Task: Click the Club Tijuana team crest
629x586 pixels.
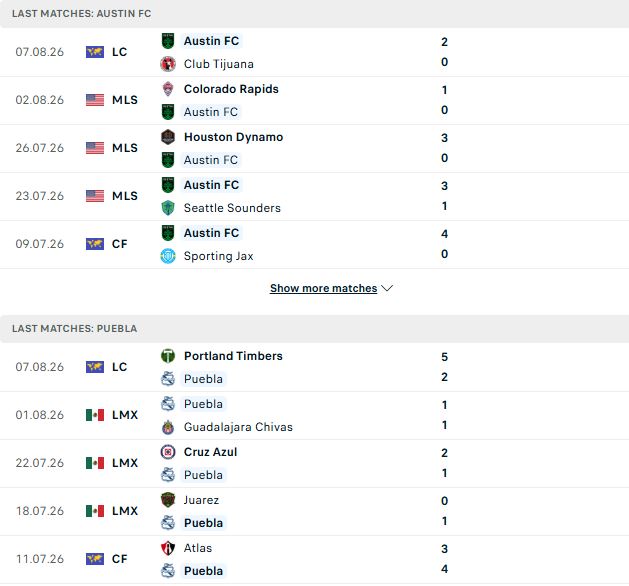Action: click(168, 64)
